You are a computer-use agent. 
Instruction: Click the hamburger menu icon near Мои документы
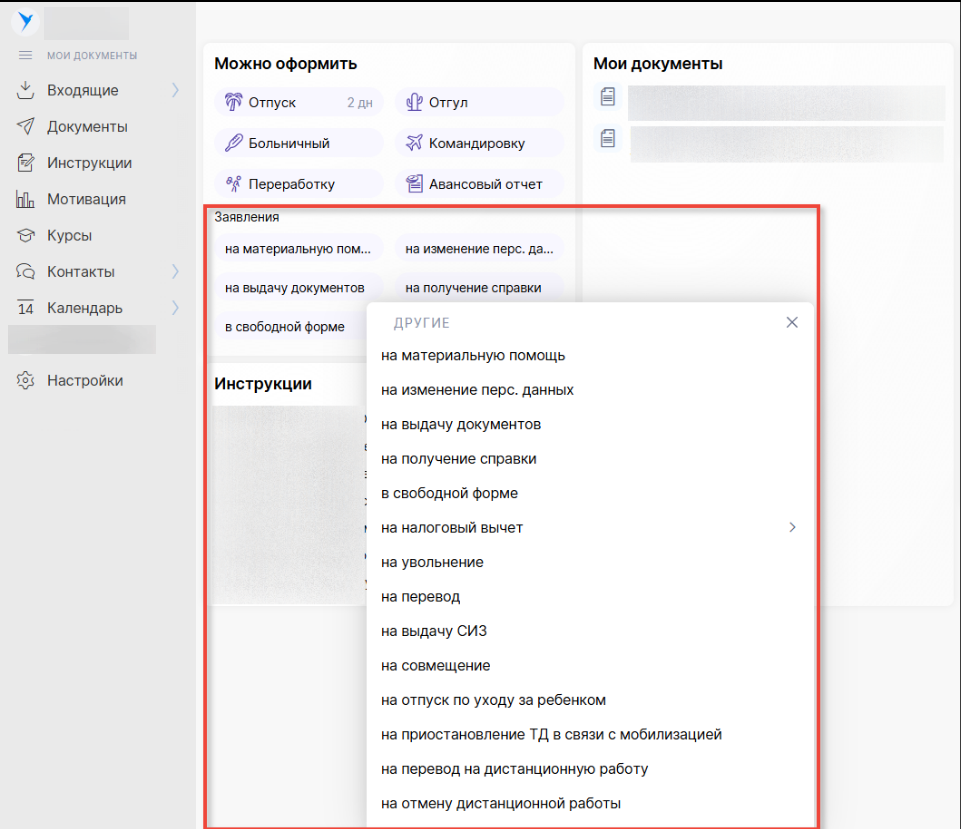click(x=26, y=56)
